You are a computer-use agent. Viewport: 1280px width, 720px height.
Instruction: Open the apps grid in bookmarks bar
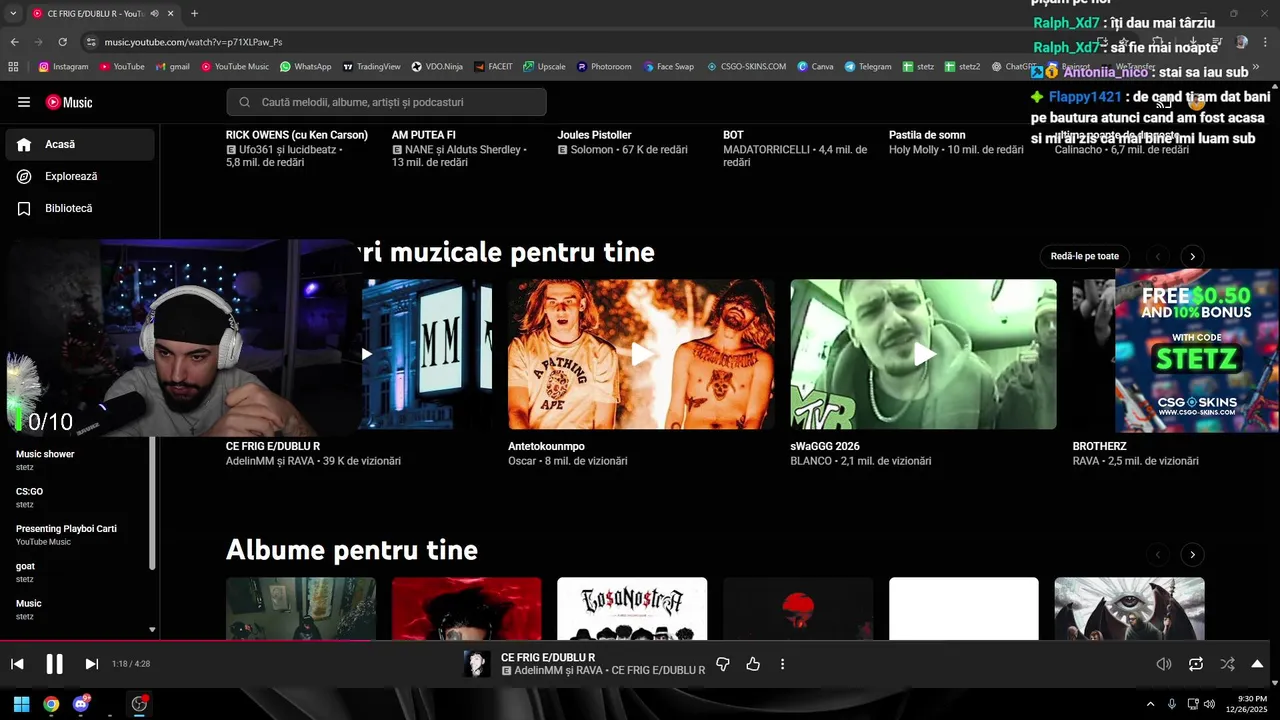(x=13, y=67)
